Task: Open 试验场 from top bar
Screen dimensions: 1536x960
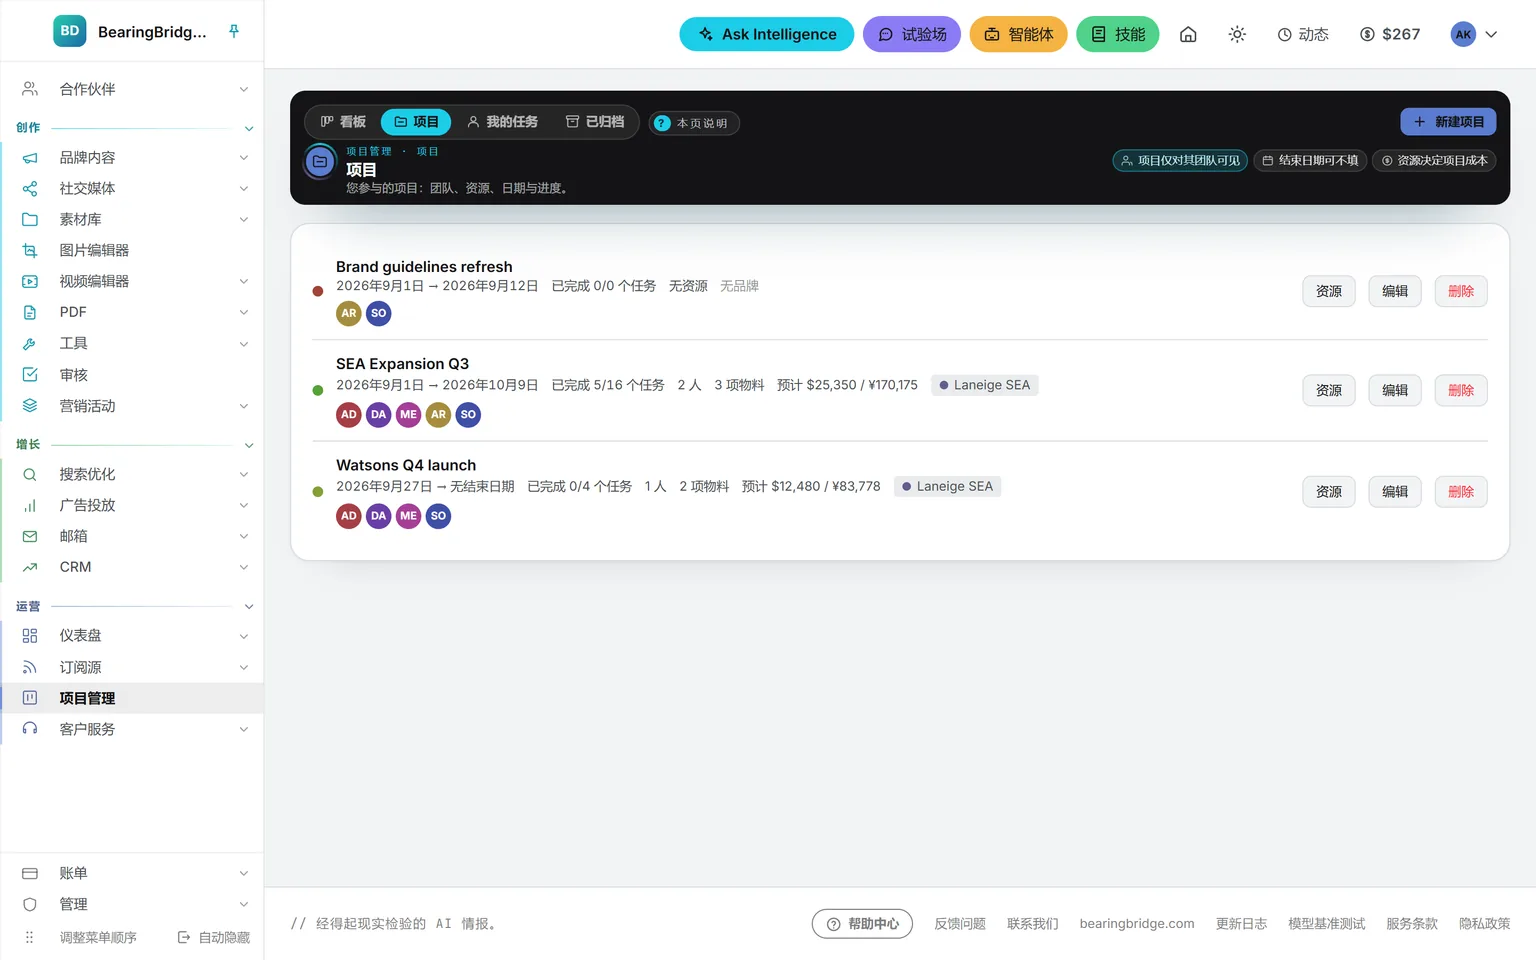Action: coord(912,34)
